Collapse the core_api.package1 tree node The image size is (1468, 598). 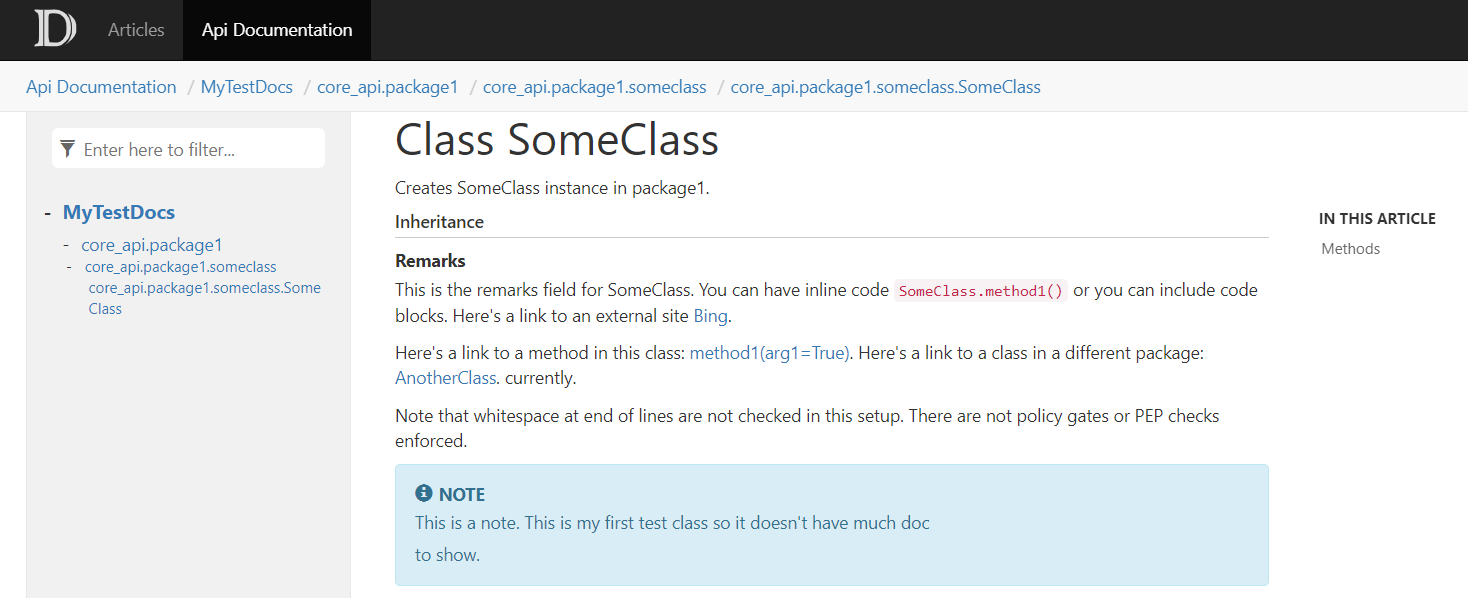point(66,245)
